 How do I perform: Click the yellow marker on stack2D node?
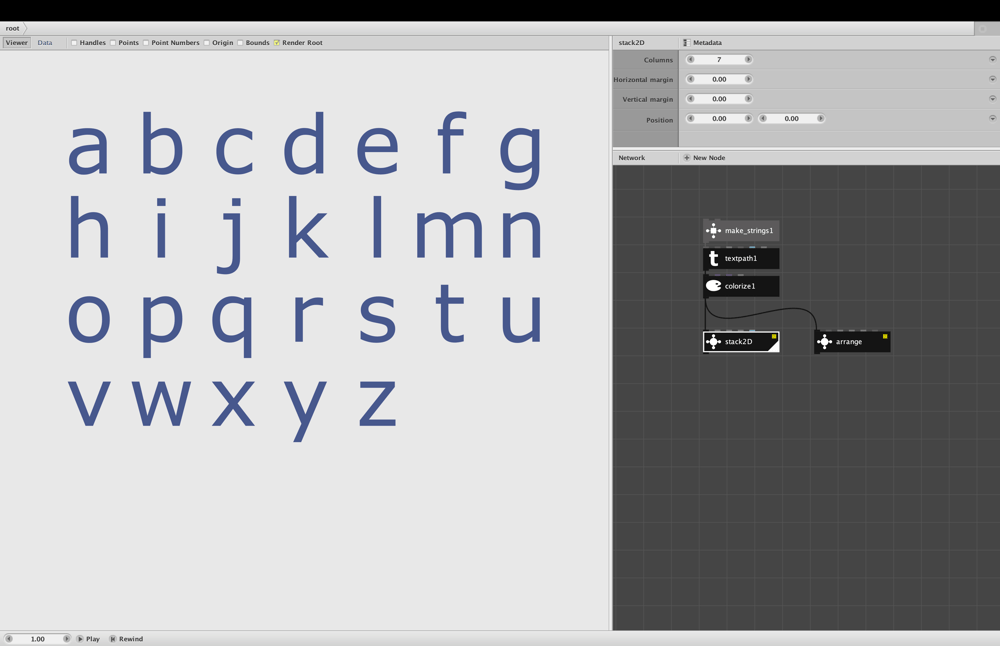point(774,336)
